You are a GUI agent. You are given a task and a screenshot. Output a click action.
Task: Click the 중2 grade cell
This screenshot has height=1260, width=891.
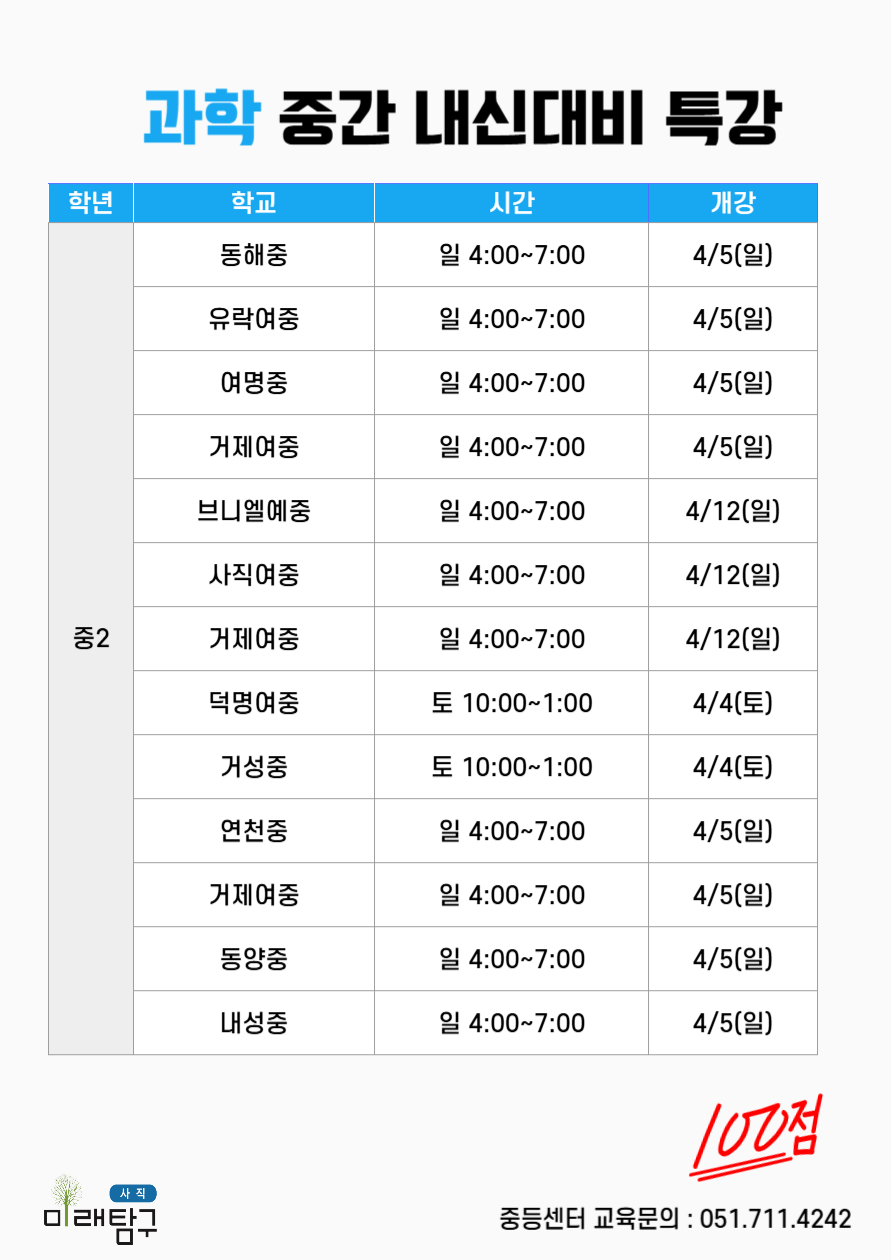click(x=91, y=639)
